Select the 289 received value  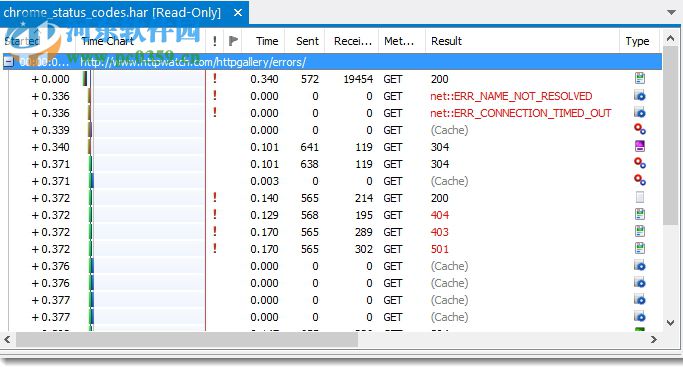tap(364, 232)
